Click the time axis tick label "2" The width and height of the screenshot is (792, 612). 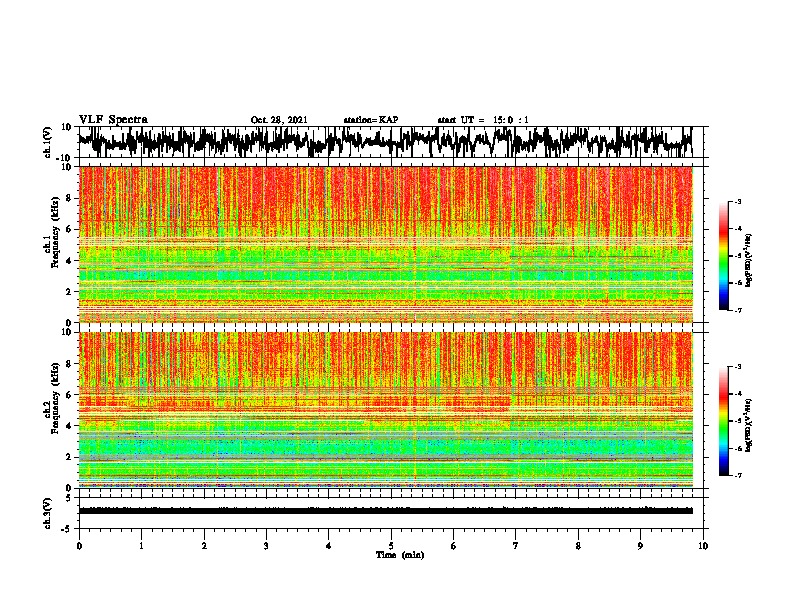point(204,546)
